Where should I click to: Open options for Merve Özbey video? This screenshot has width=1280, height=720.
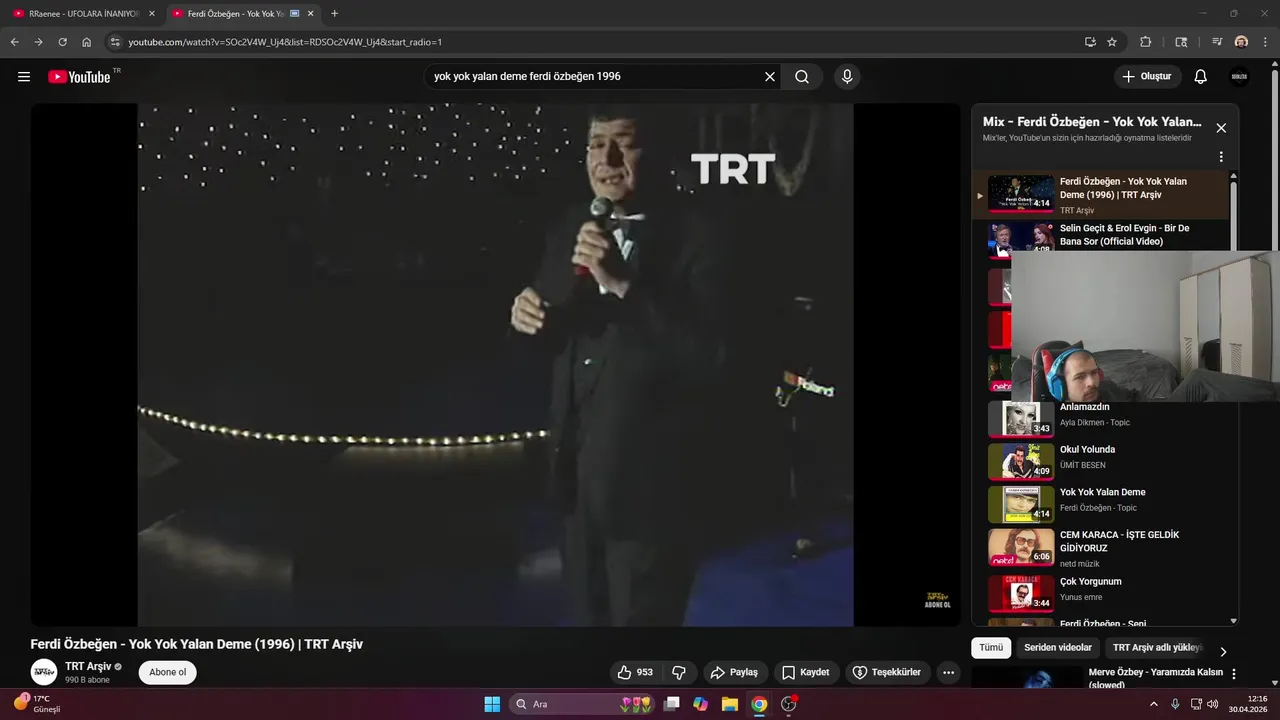pyautogui.click(x=1234, y=674)
